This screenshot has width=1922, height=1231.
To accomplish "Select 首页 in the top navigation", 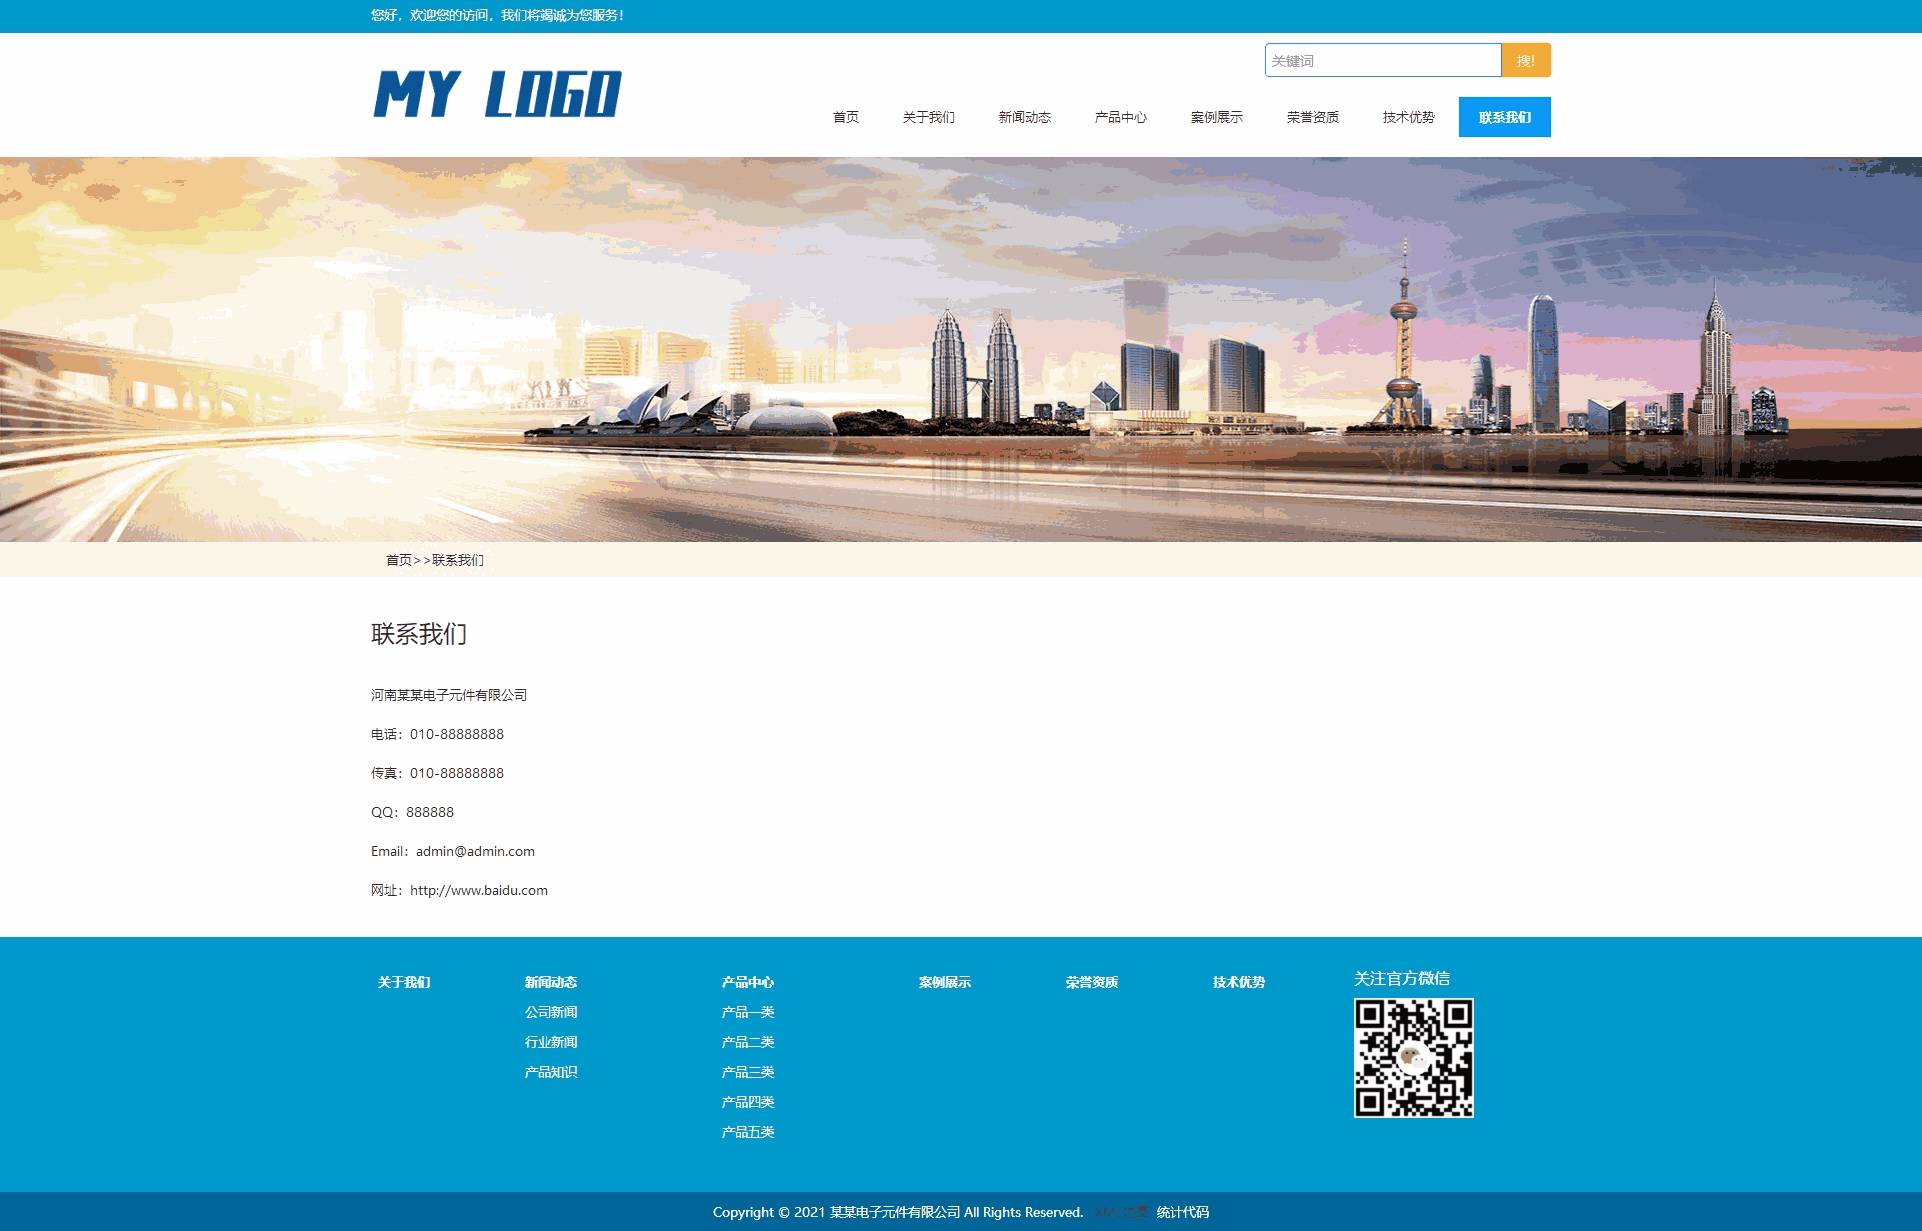I will pyautogui.click(x=845, y=116).
